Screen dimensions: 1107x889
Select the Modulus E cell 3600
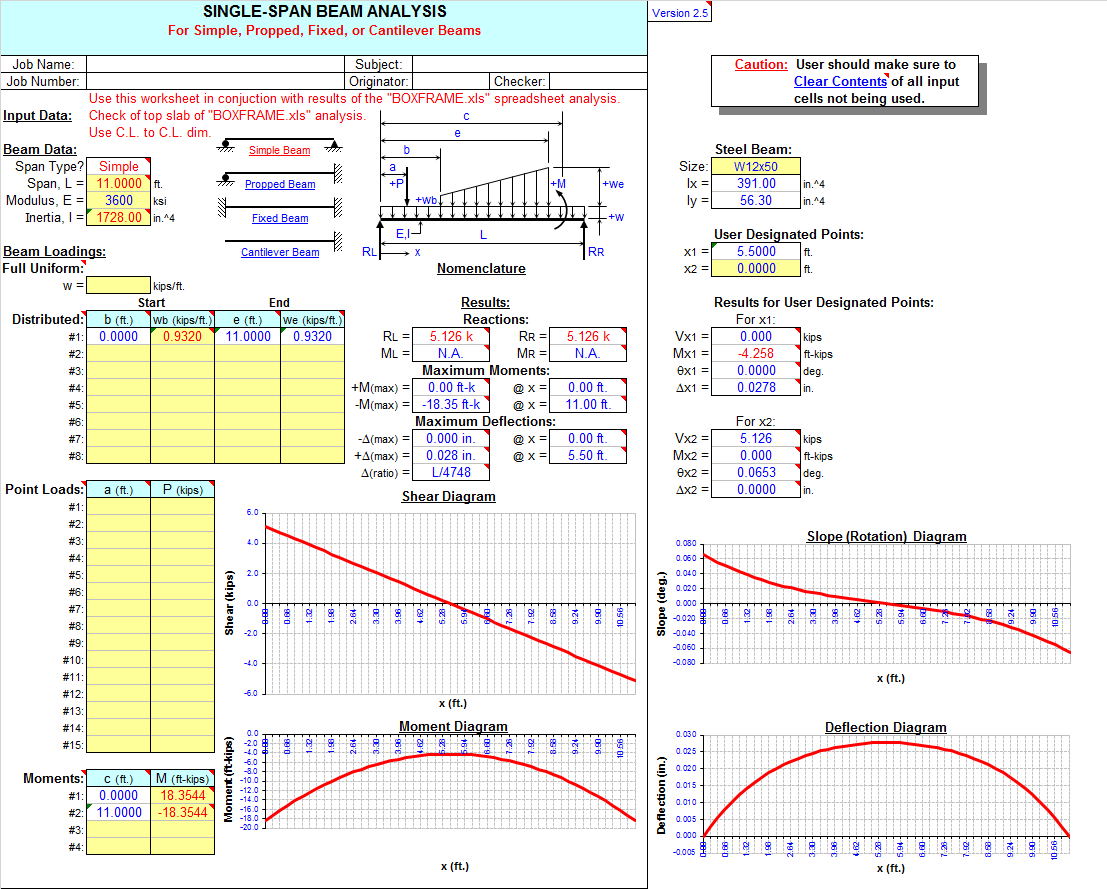119,201
